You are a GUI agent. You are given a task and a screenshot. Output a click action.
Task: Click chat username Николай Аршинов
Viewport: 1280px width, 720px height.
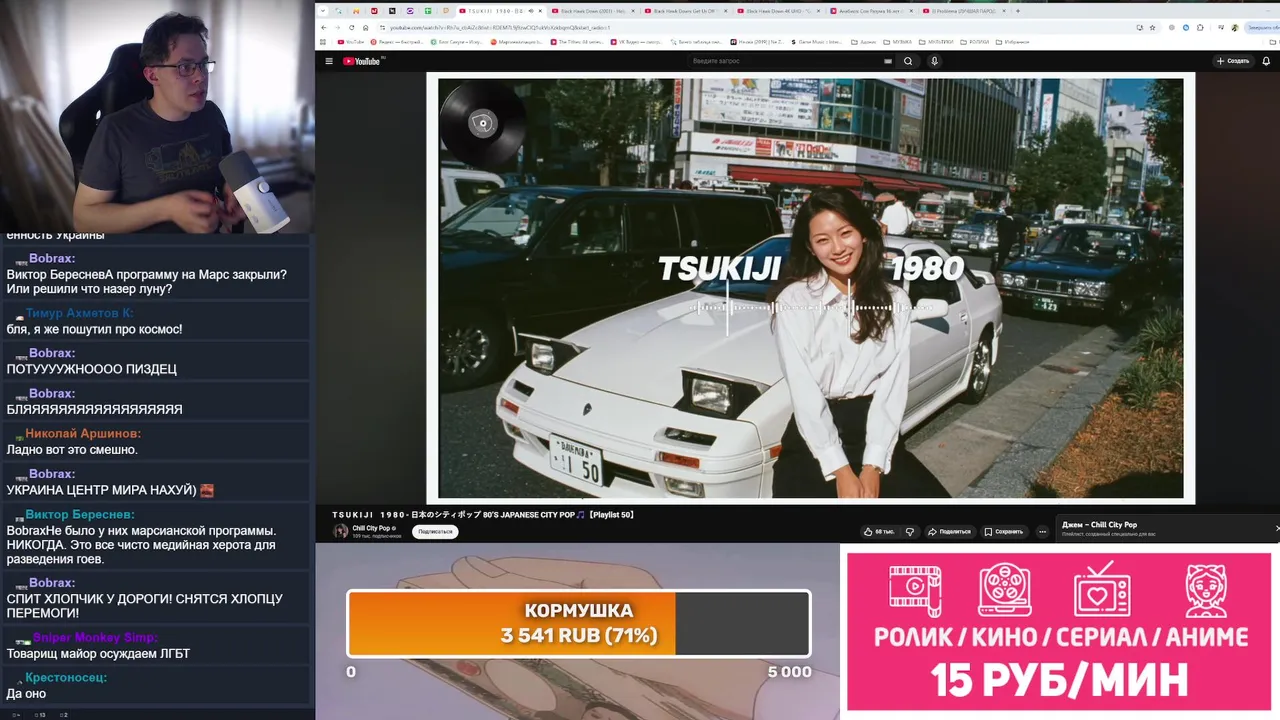pos(83,433)
